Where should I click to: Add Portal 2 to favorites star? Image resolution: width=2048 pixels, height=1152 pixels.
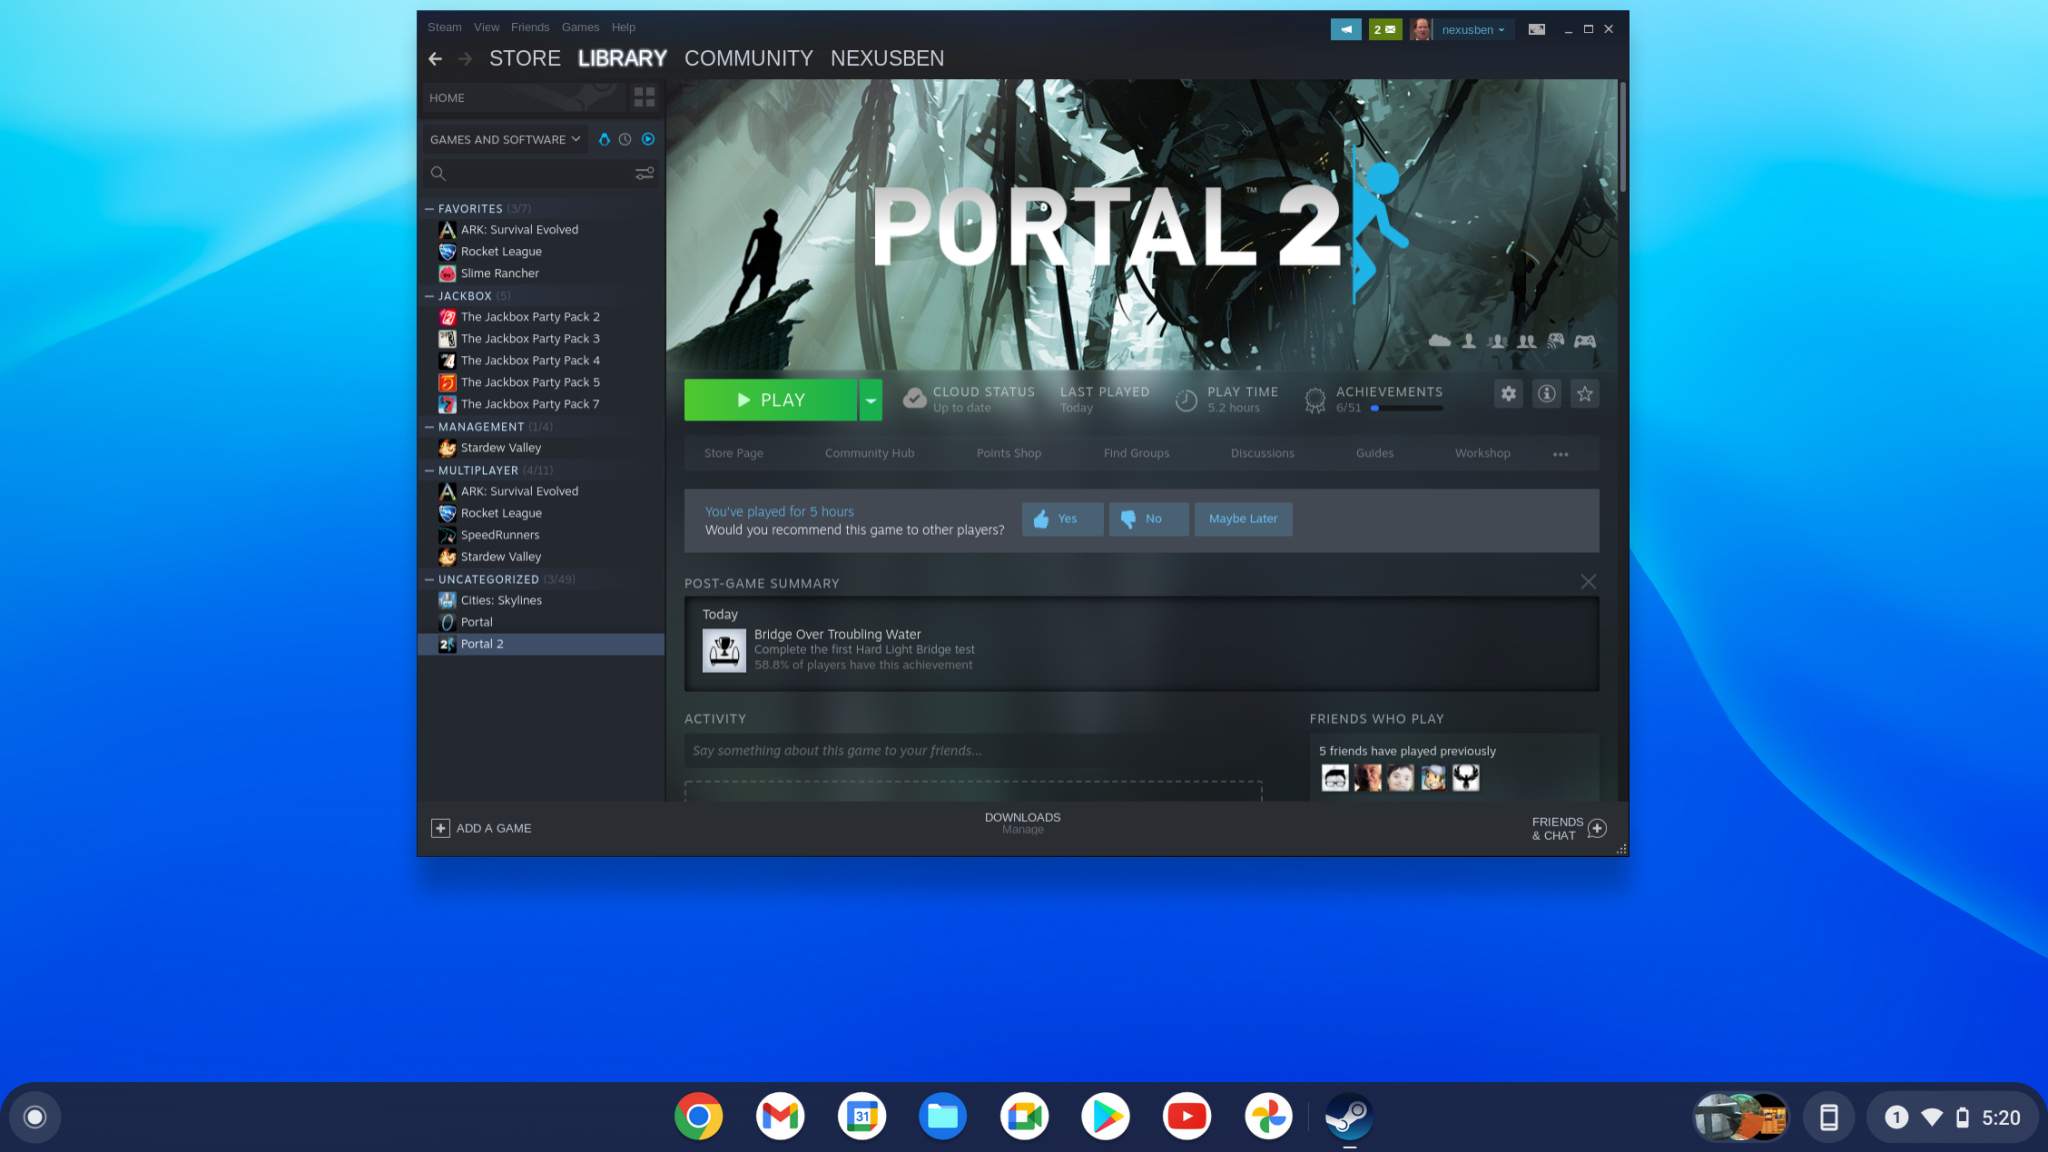pyautogui.click(x=1585, y=394)
